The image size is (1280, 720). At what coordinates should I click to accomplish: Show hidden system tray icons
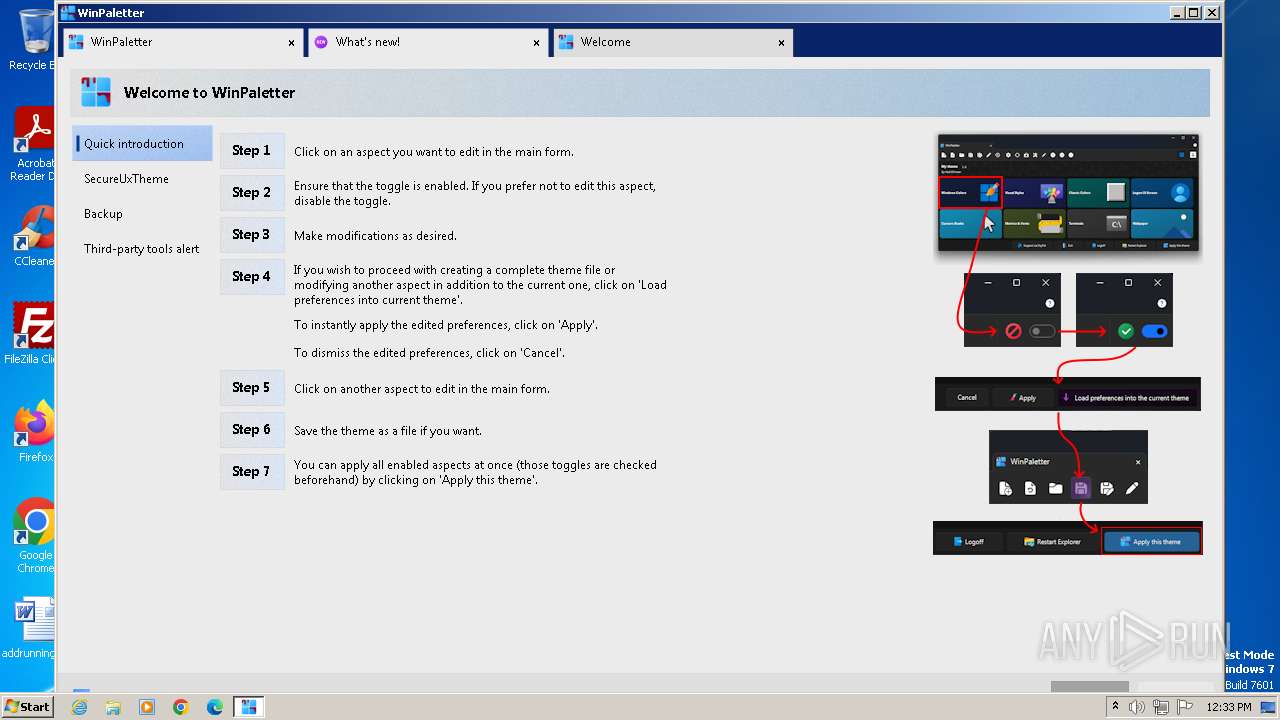1115,707
